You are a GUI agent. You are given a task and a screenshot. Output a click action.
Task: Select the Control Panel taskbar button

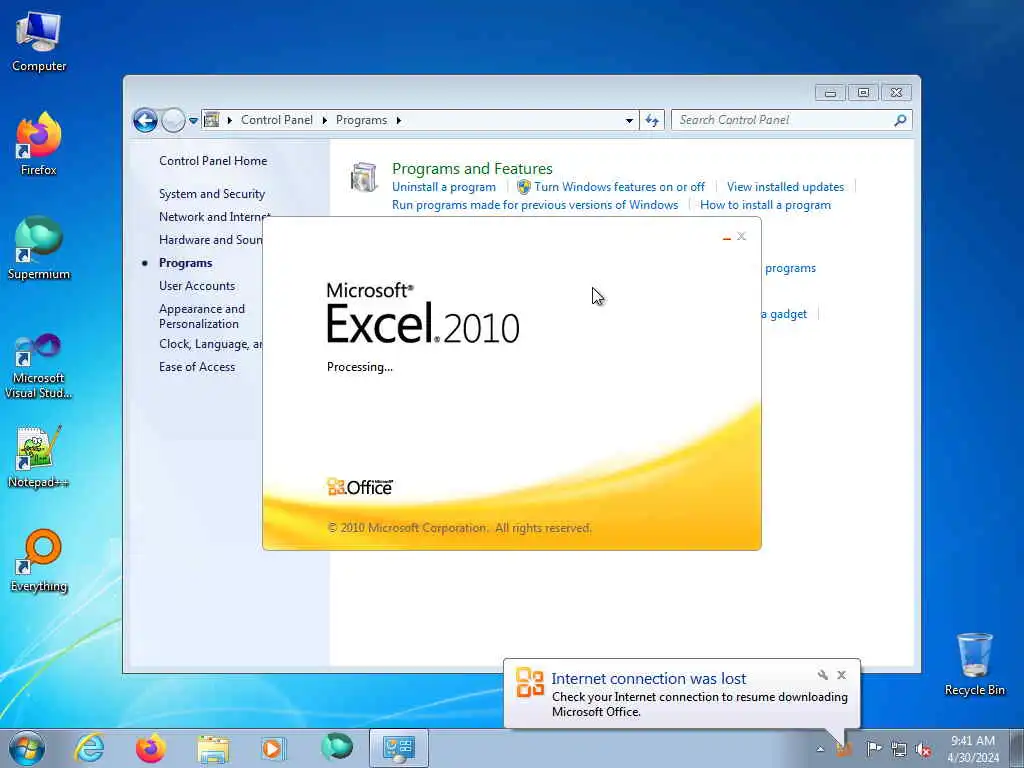tap(399, 748)
